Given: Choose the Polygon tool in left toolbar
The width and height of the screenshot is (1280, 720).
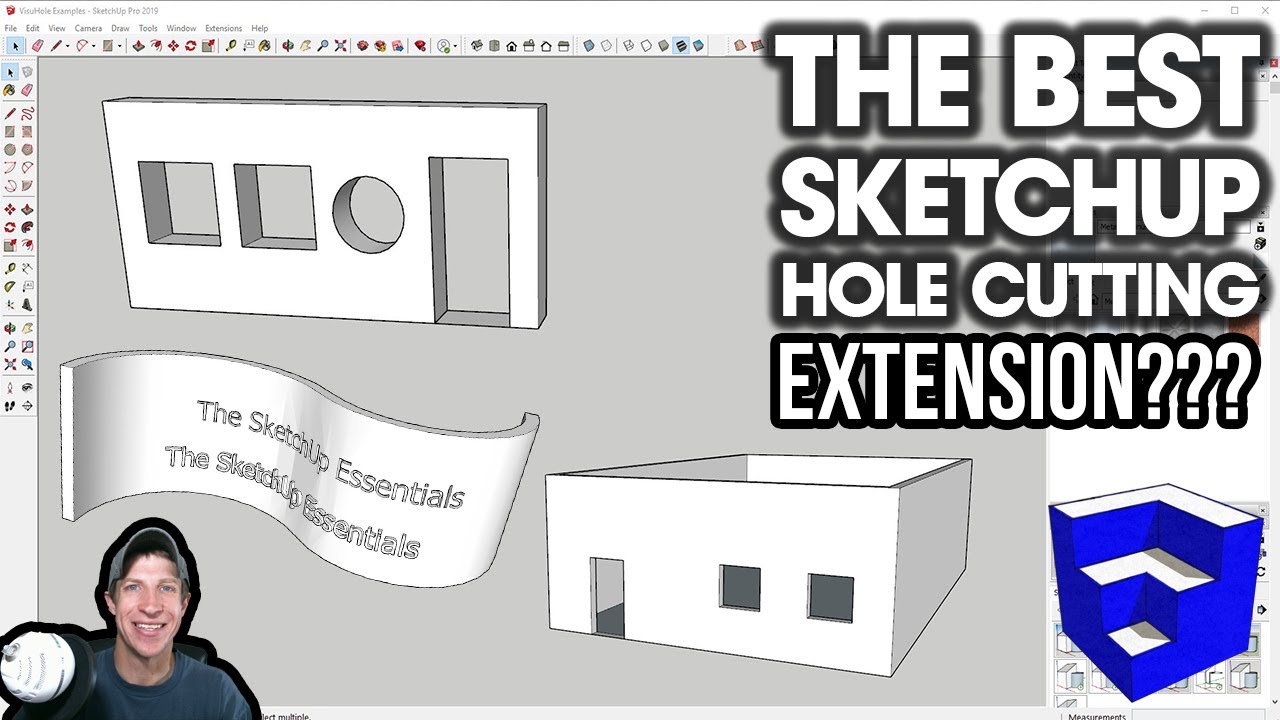Looking at the screenshot, I should pos(27,148).
